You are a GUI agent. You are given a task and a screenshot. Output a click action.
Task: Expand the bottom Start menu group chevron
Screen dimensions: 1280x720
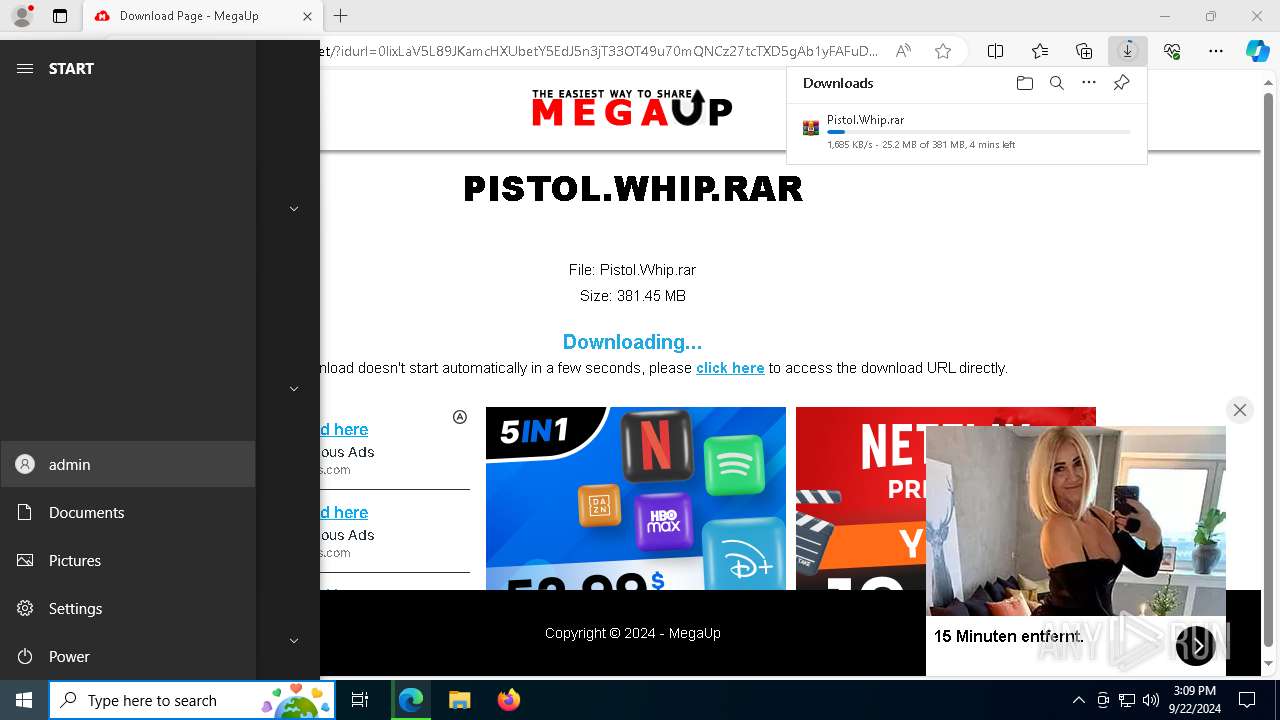click(x=294, y=641)
